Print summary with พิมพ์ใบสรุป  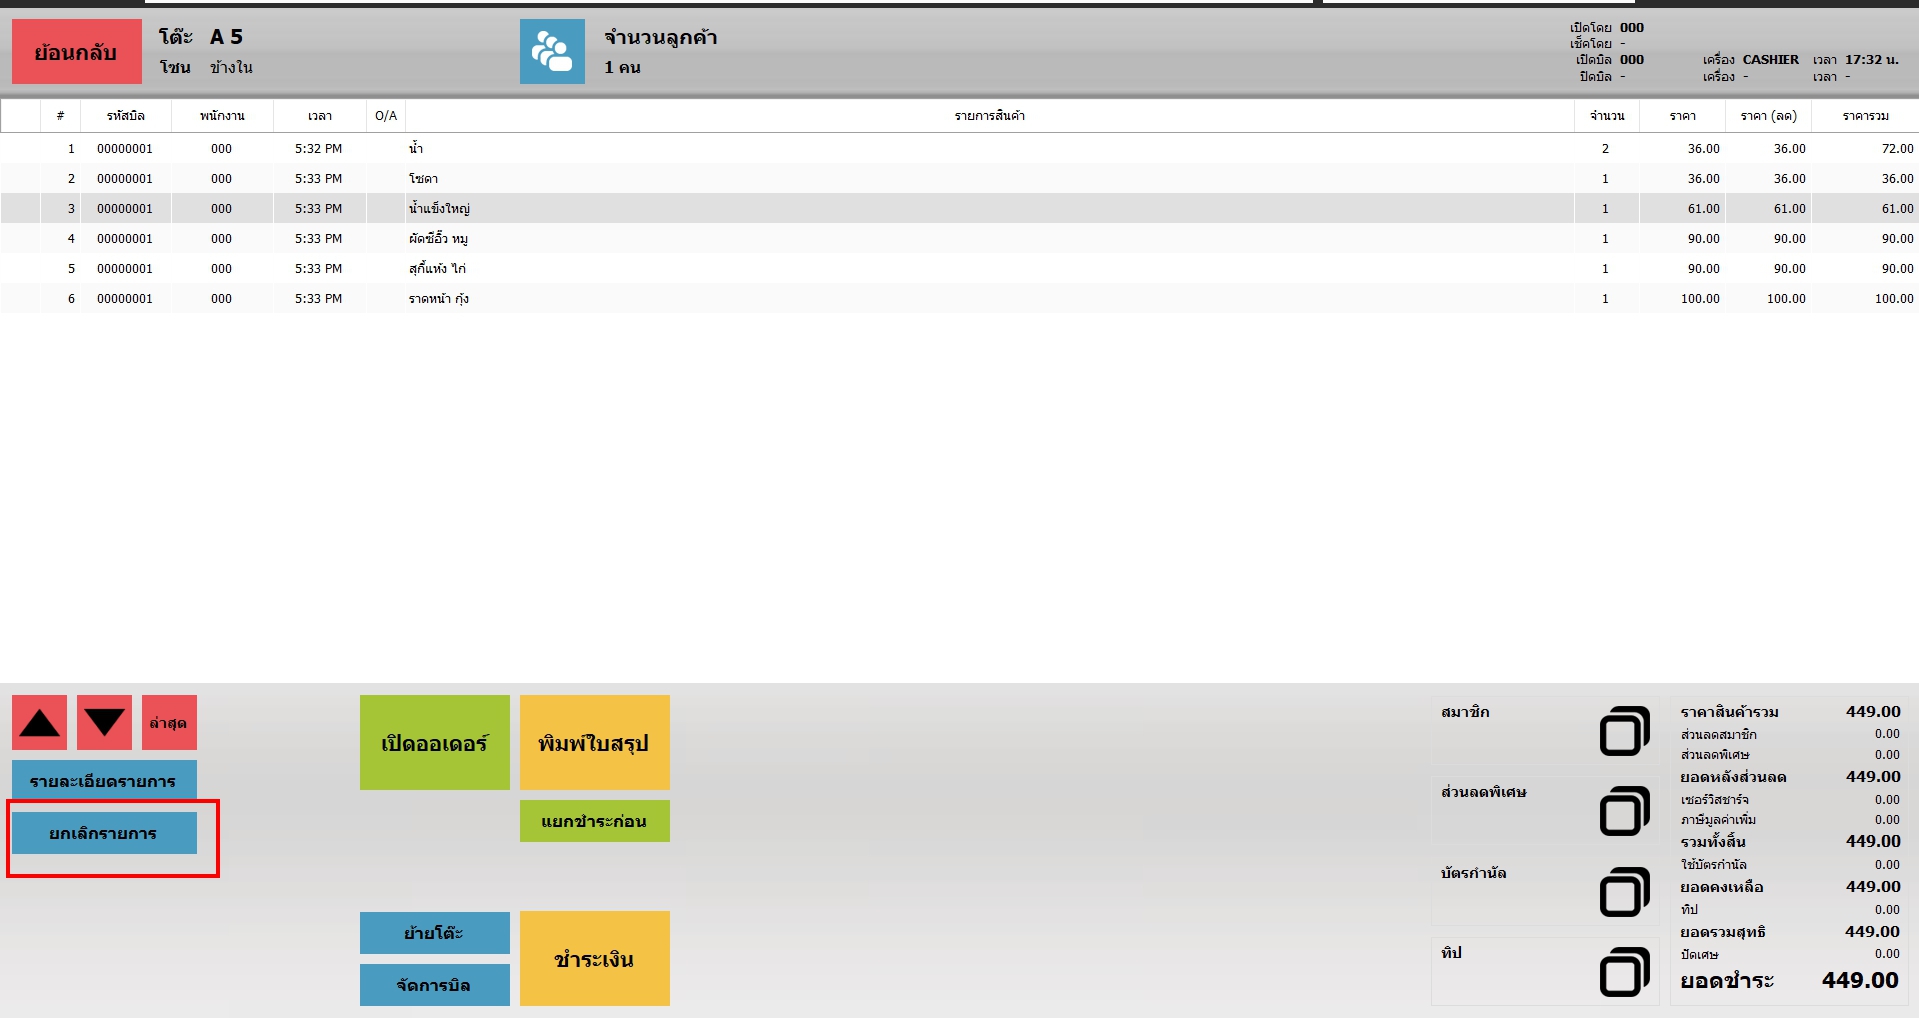595,743
